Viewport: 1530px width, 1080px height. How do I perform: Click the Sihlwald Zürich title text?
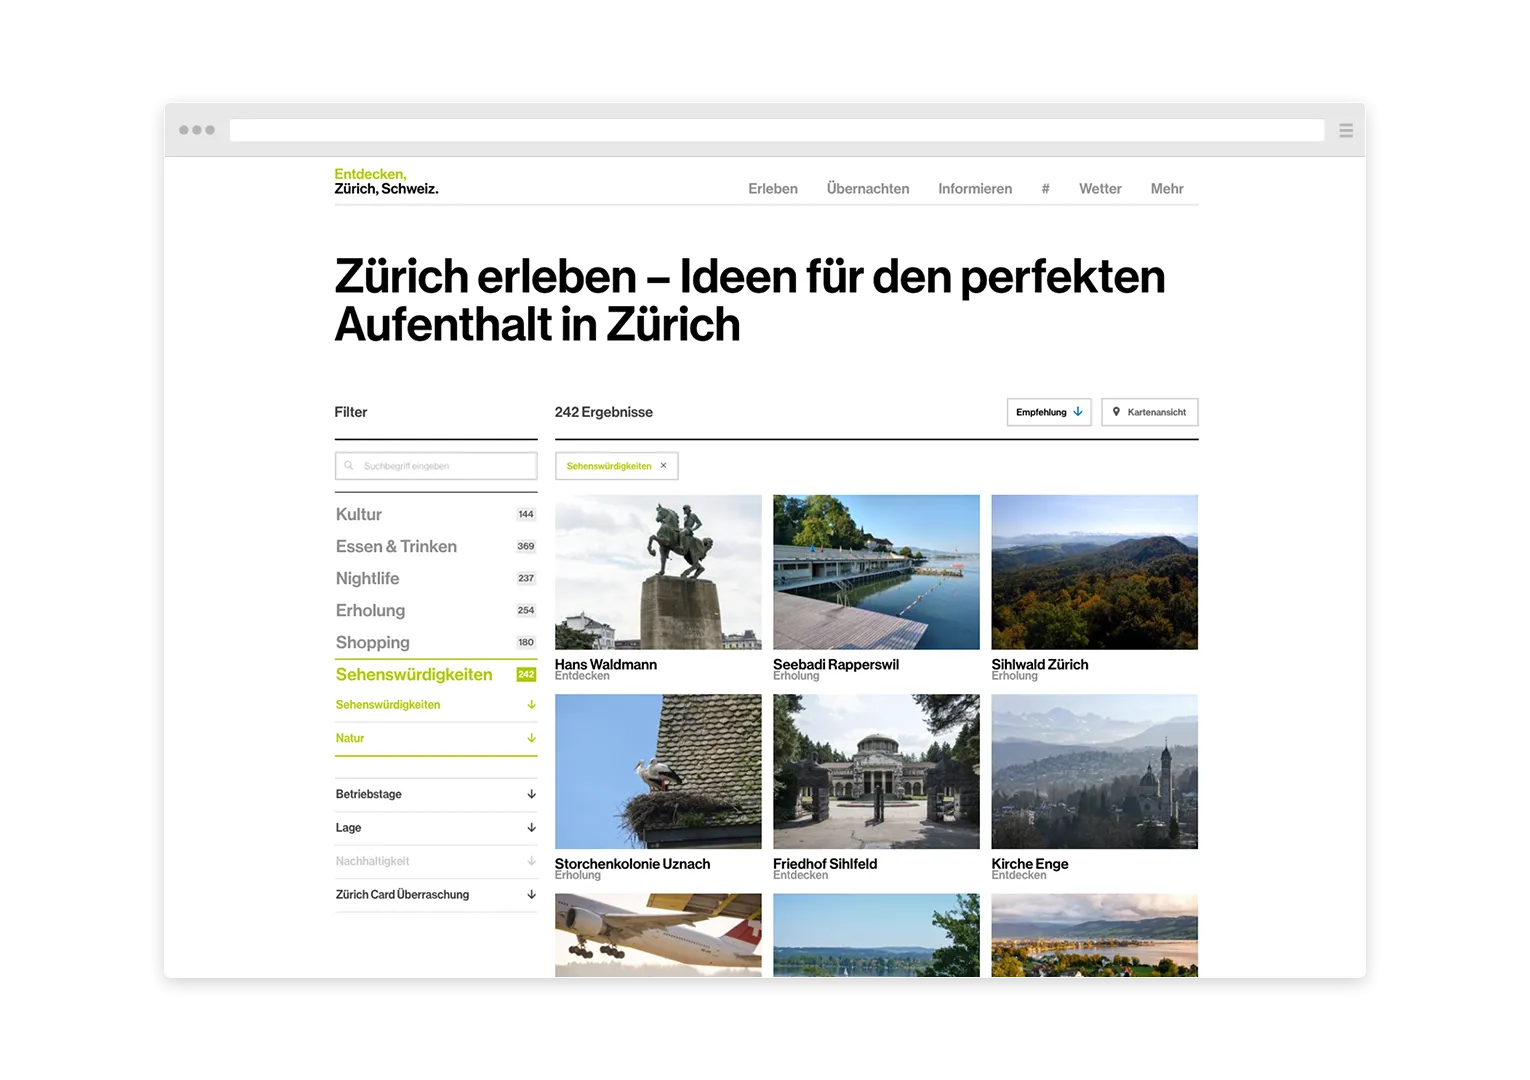point(1040,664)
